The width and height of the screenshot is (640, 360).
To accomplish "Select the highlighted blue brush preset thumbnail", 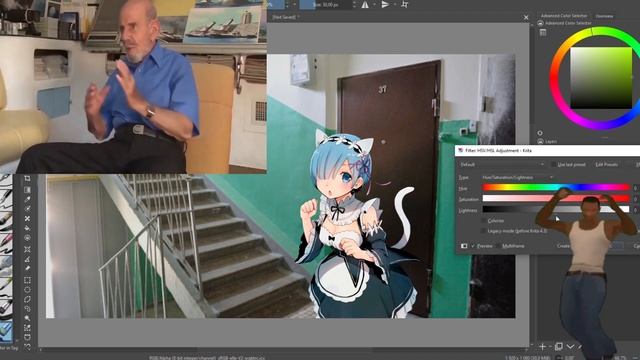I will [6, 331].
